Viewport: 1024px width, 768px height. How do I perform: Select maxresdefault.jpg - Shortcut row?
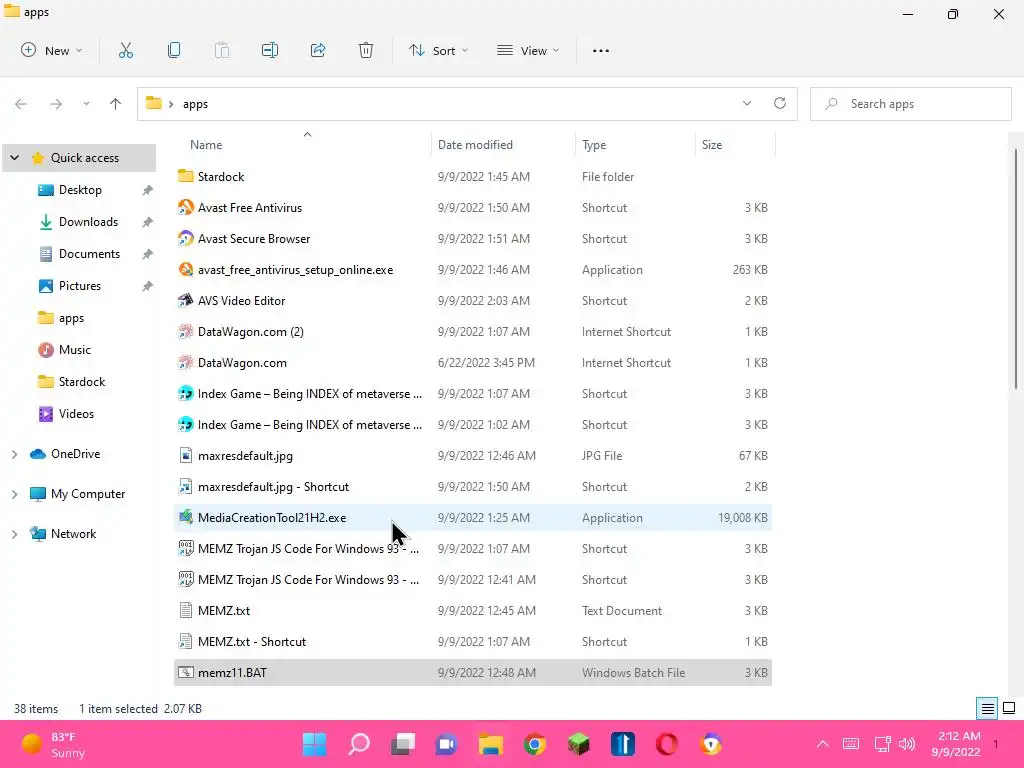tap(473, 487)
